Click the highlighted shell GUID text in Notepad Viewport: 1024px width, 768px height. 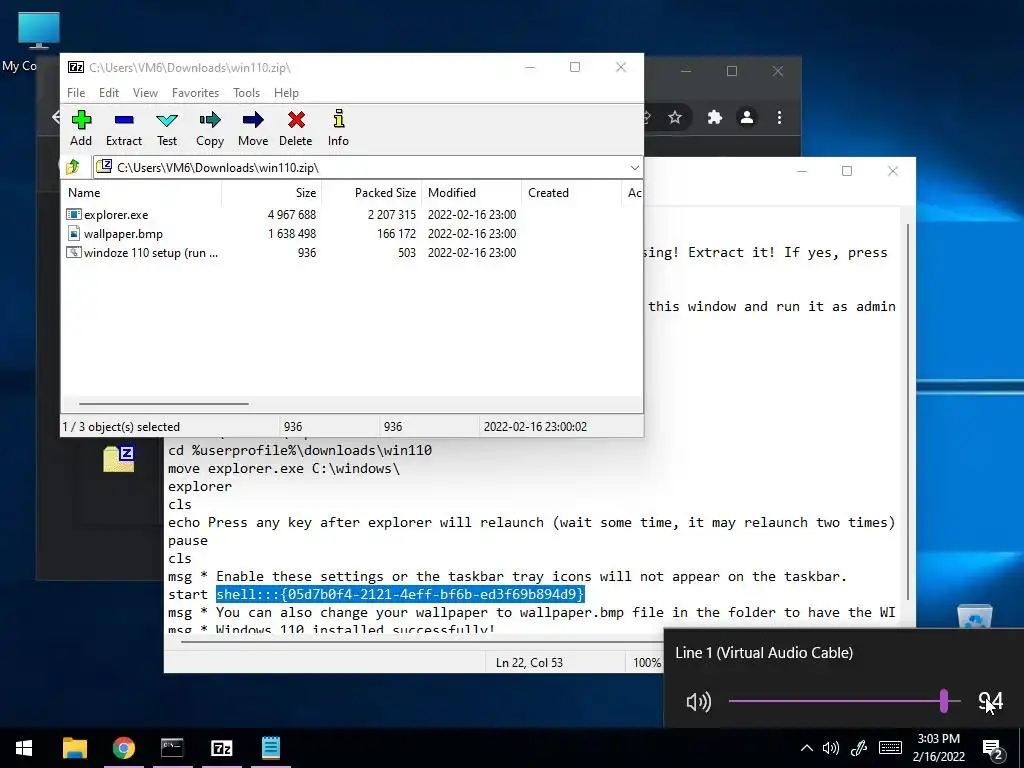400,594
